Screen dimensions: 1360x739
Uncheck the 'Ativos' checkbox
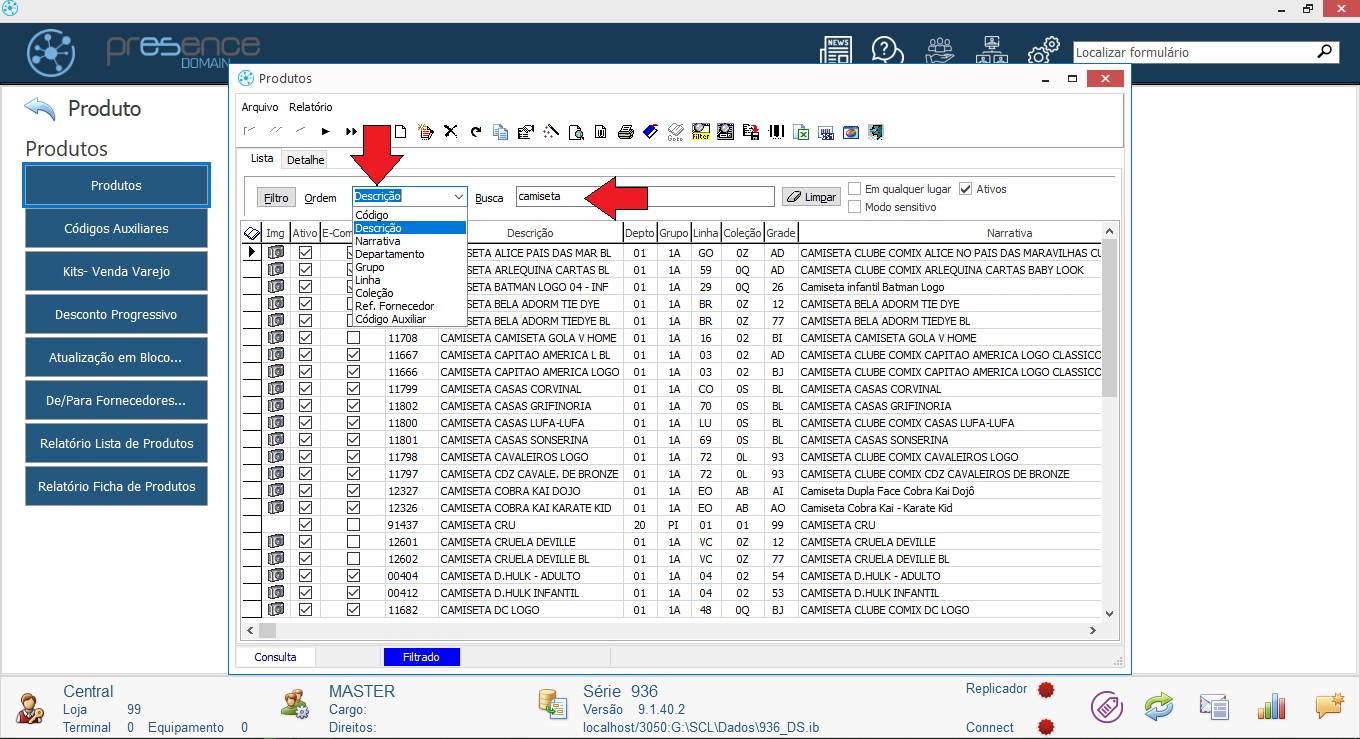coord(965,189)
